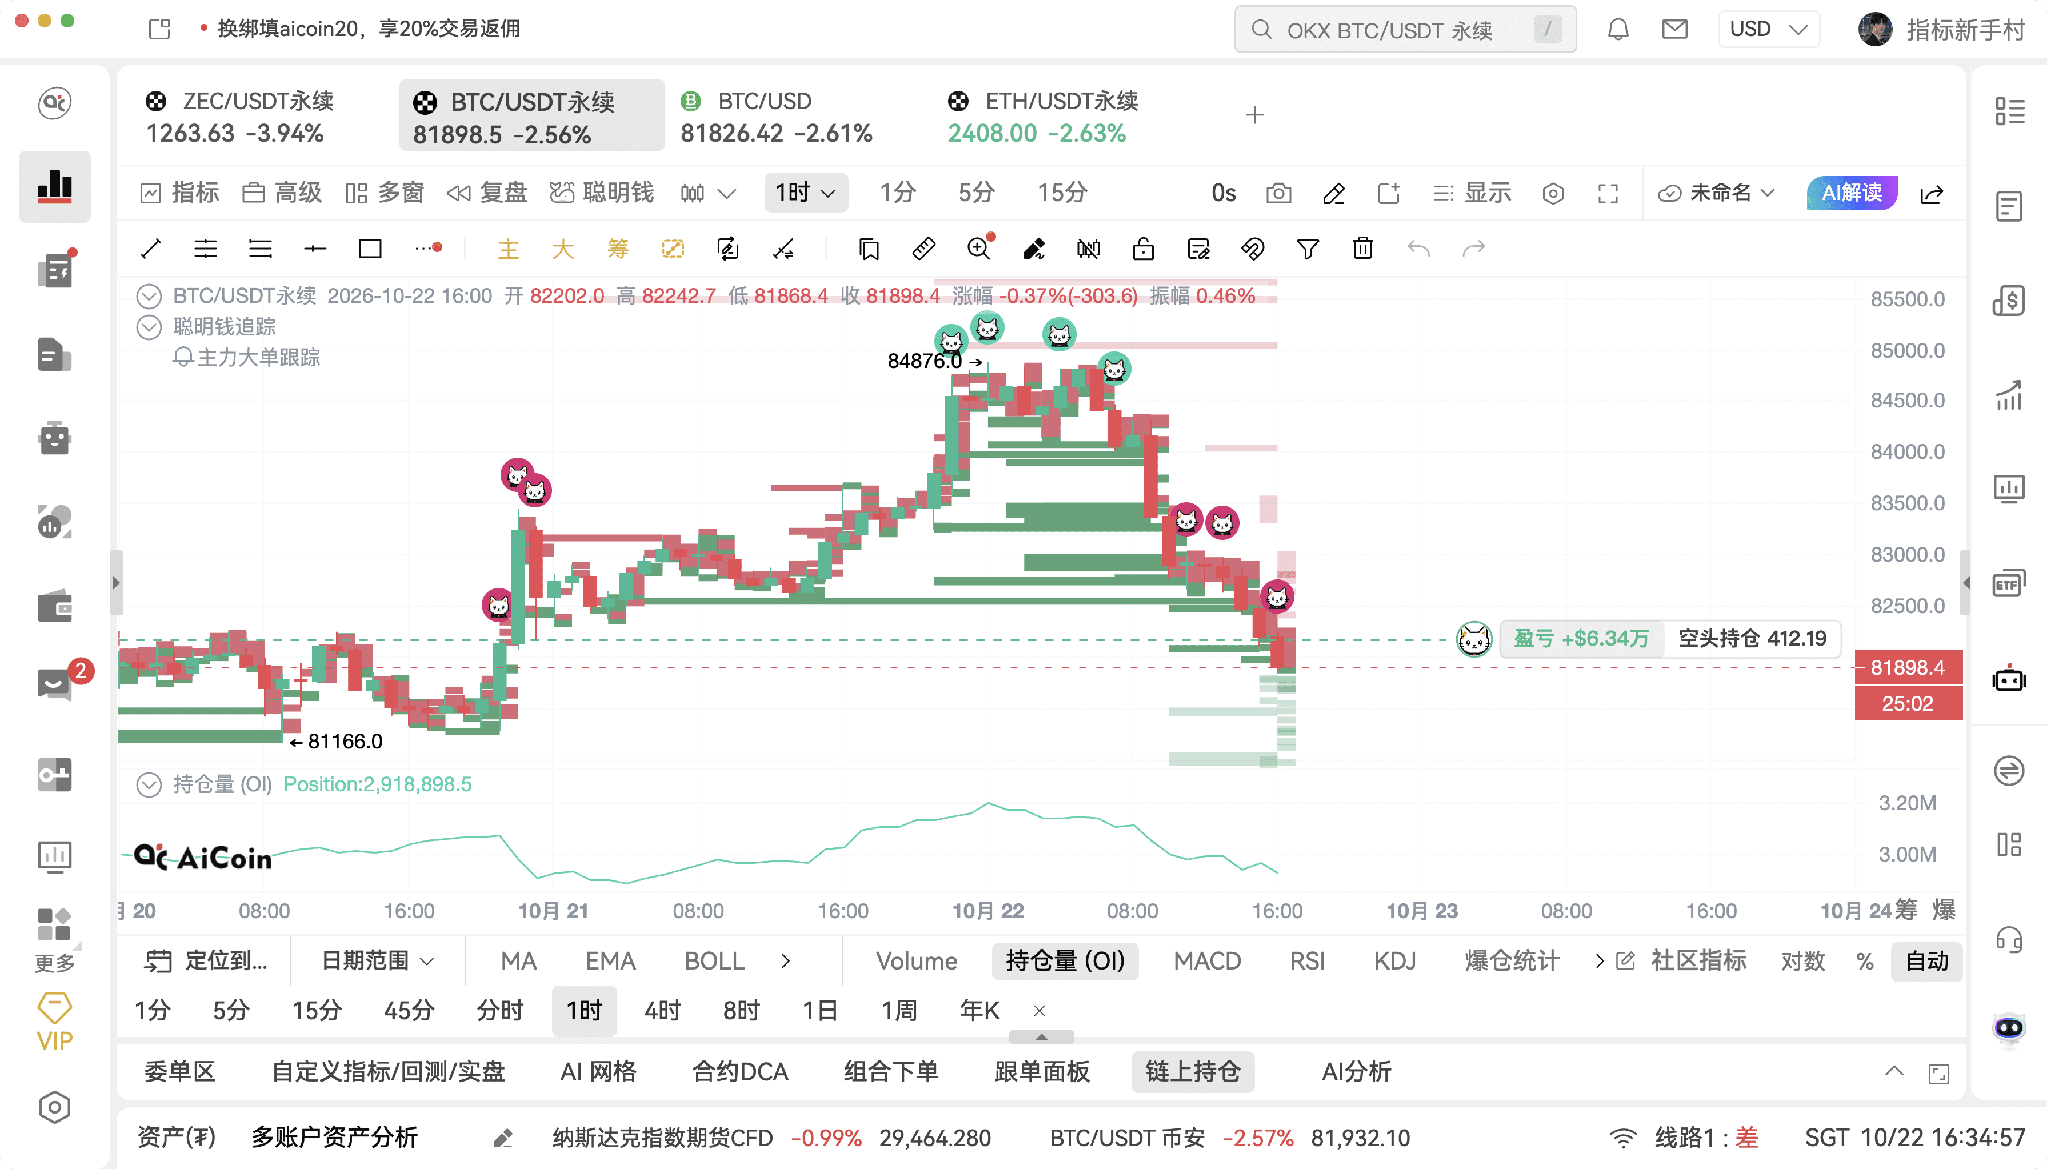Switch to the ETH/USDT永续 tab
2047x1169 pixels.
(x=1043, y=116)
